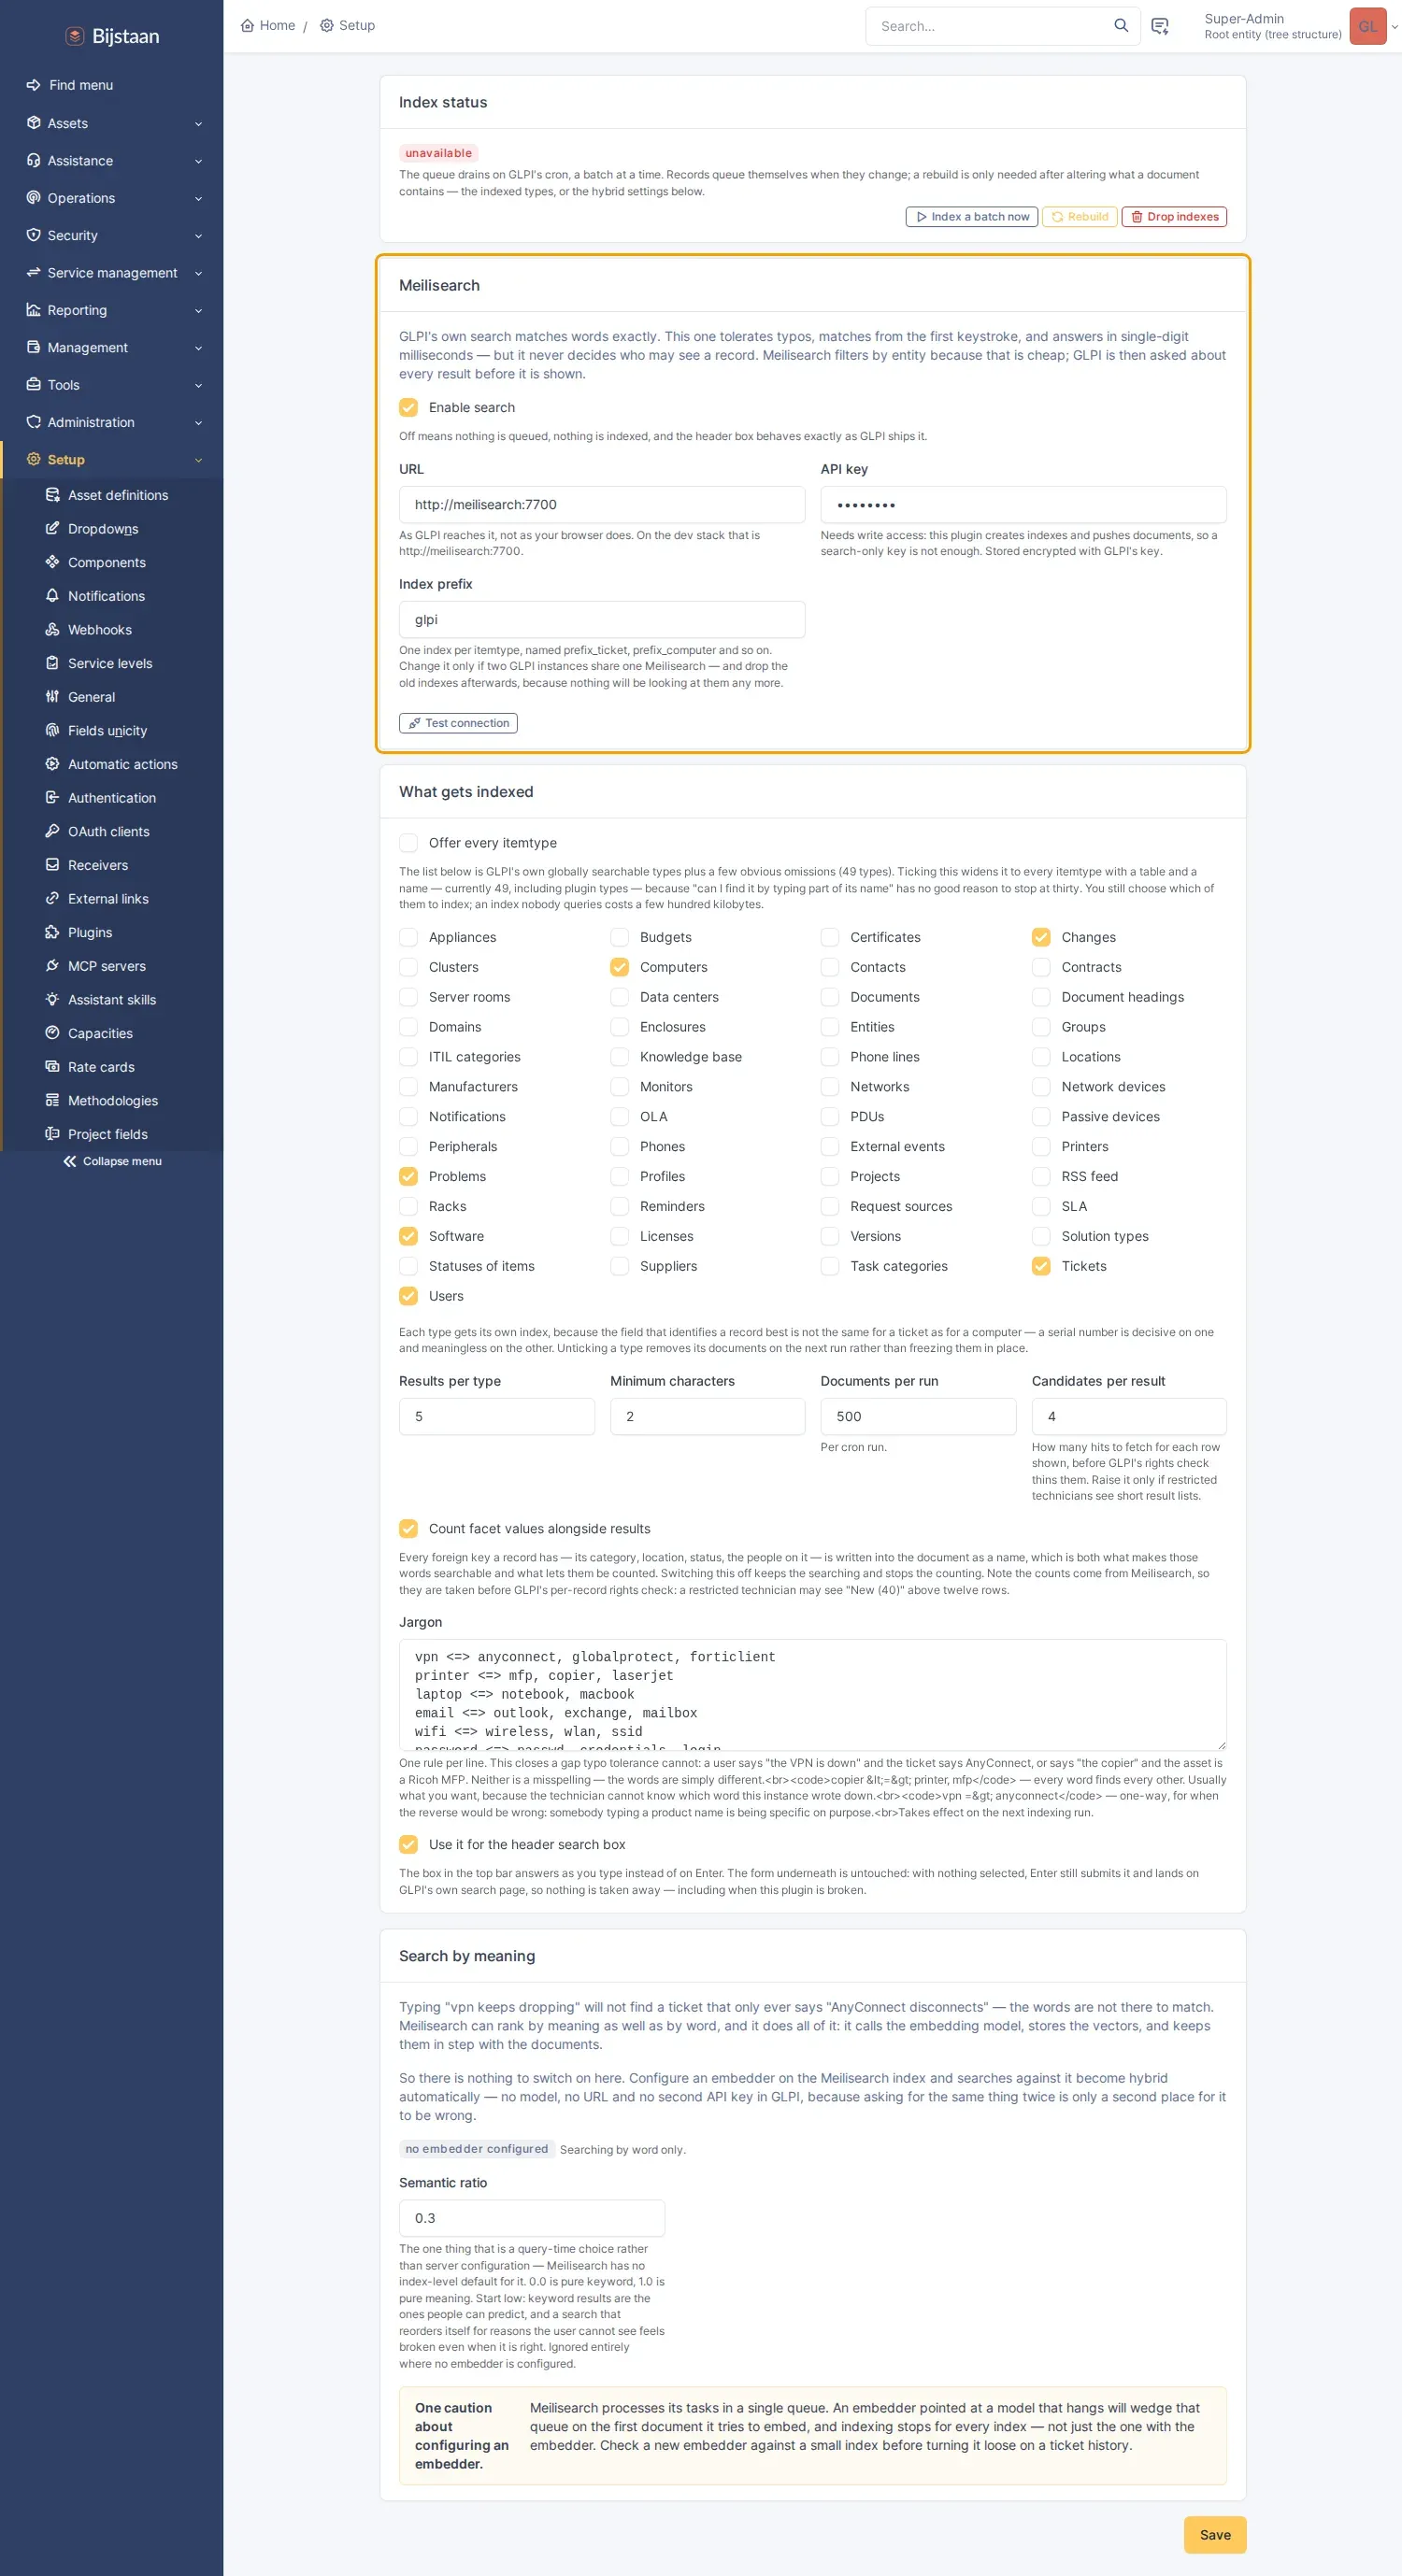Viewport: 1402px width, 2576px height.
Task: Click the Fields unicity fingerprint icon
Action: point(52,731)
